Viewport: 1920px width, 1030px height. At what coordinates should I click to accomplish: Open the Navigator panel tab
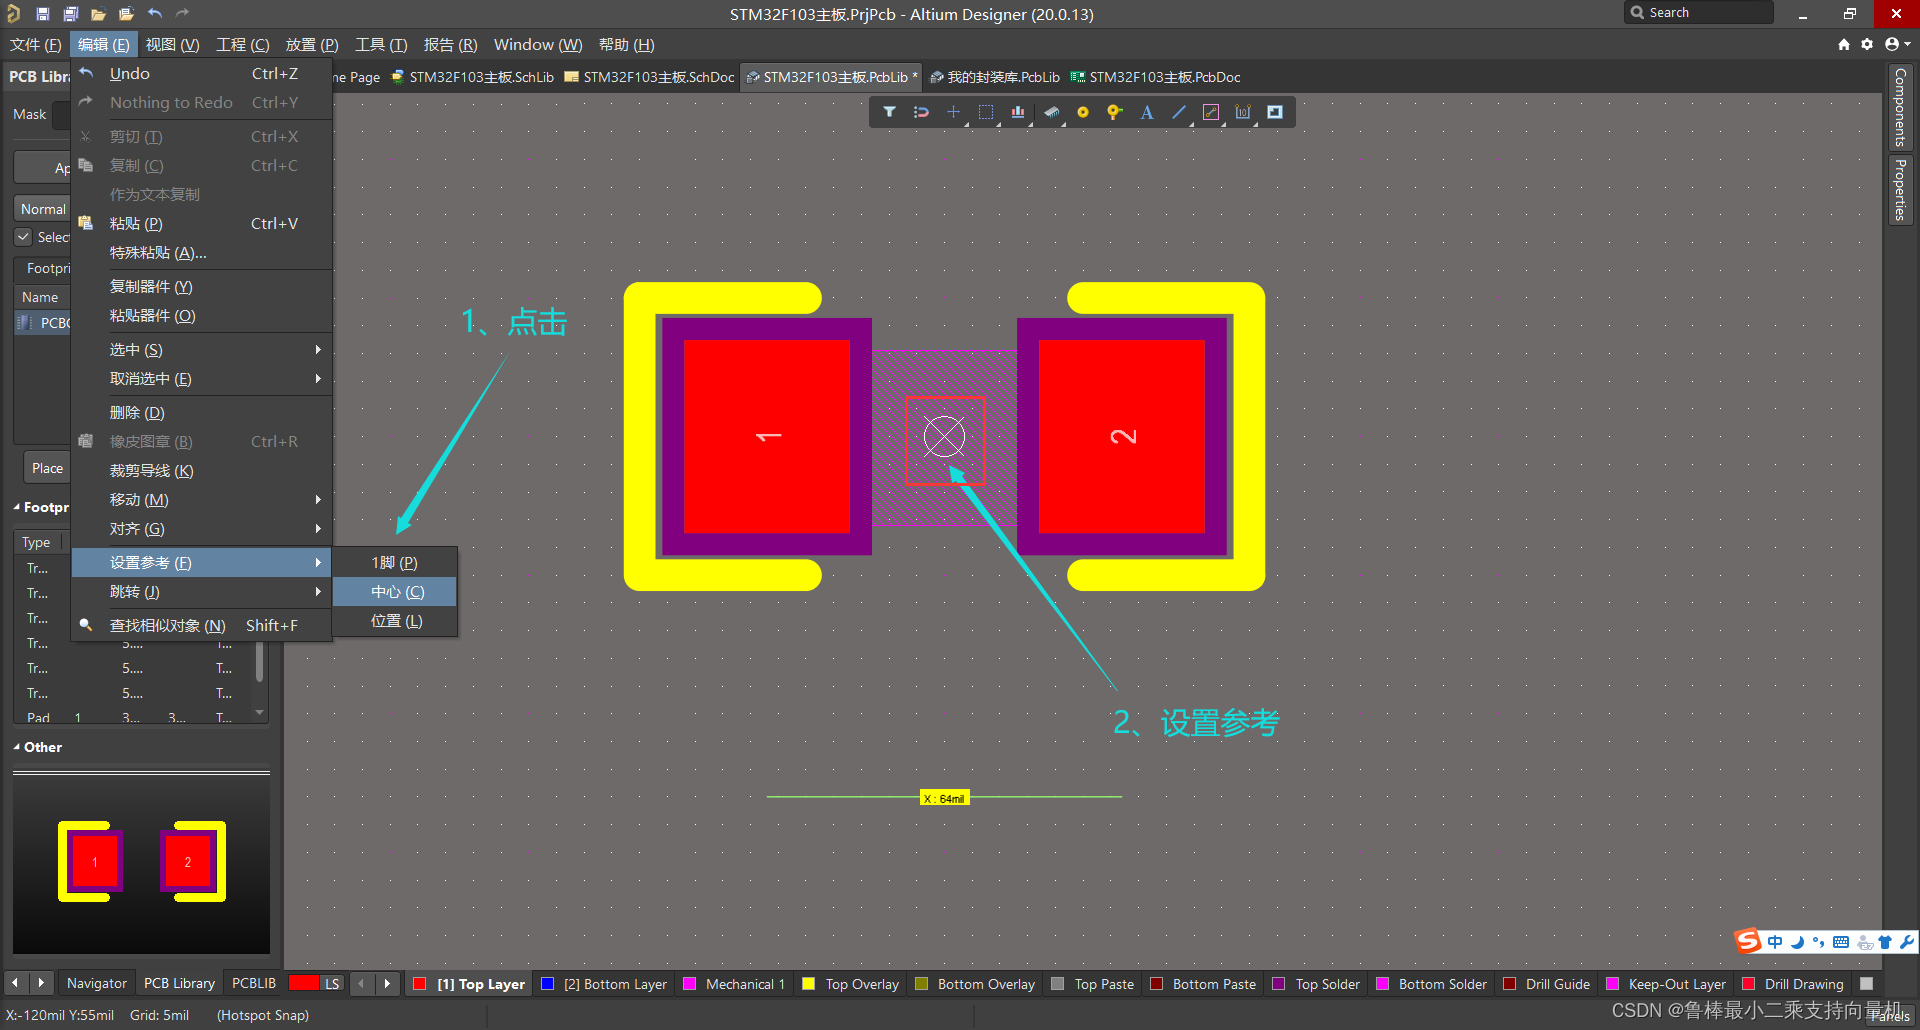tap(96, 983)
